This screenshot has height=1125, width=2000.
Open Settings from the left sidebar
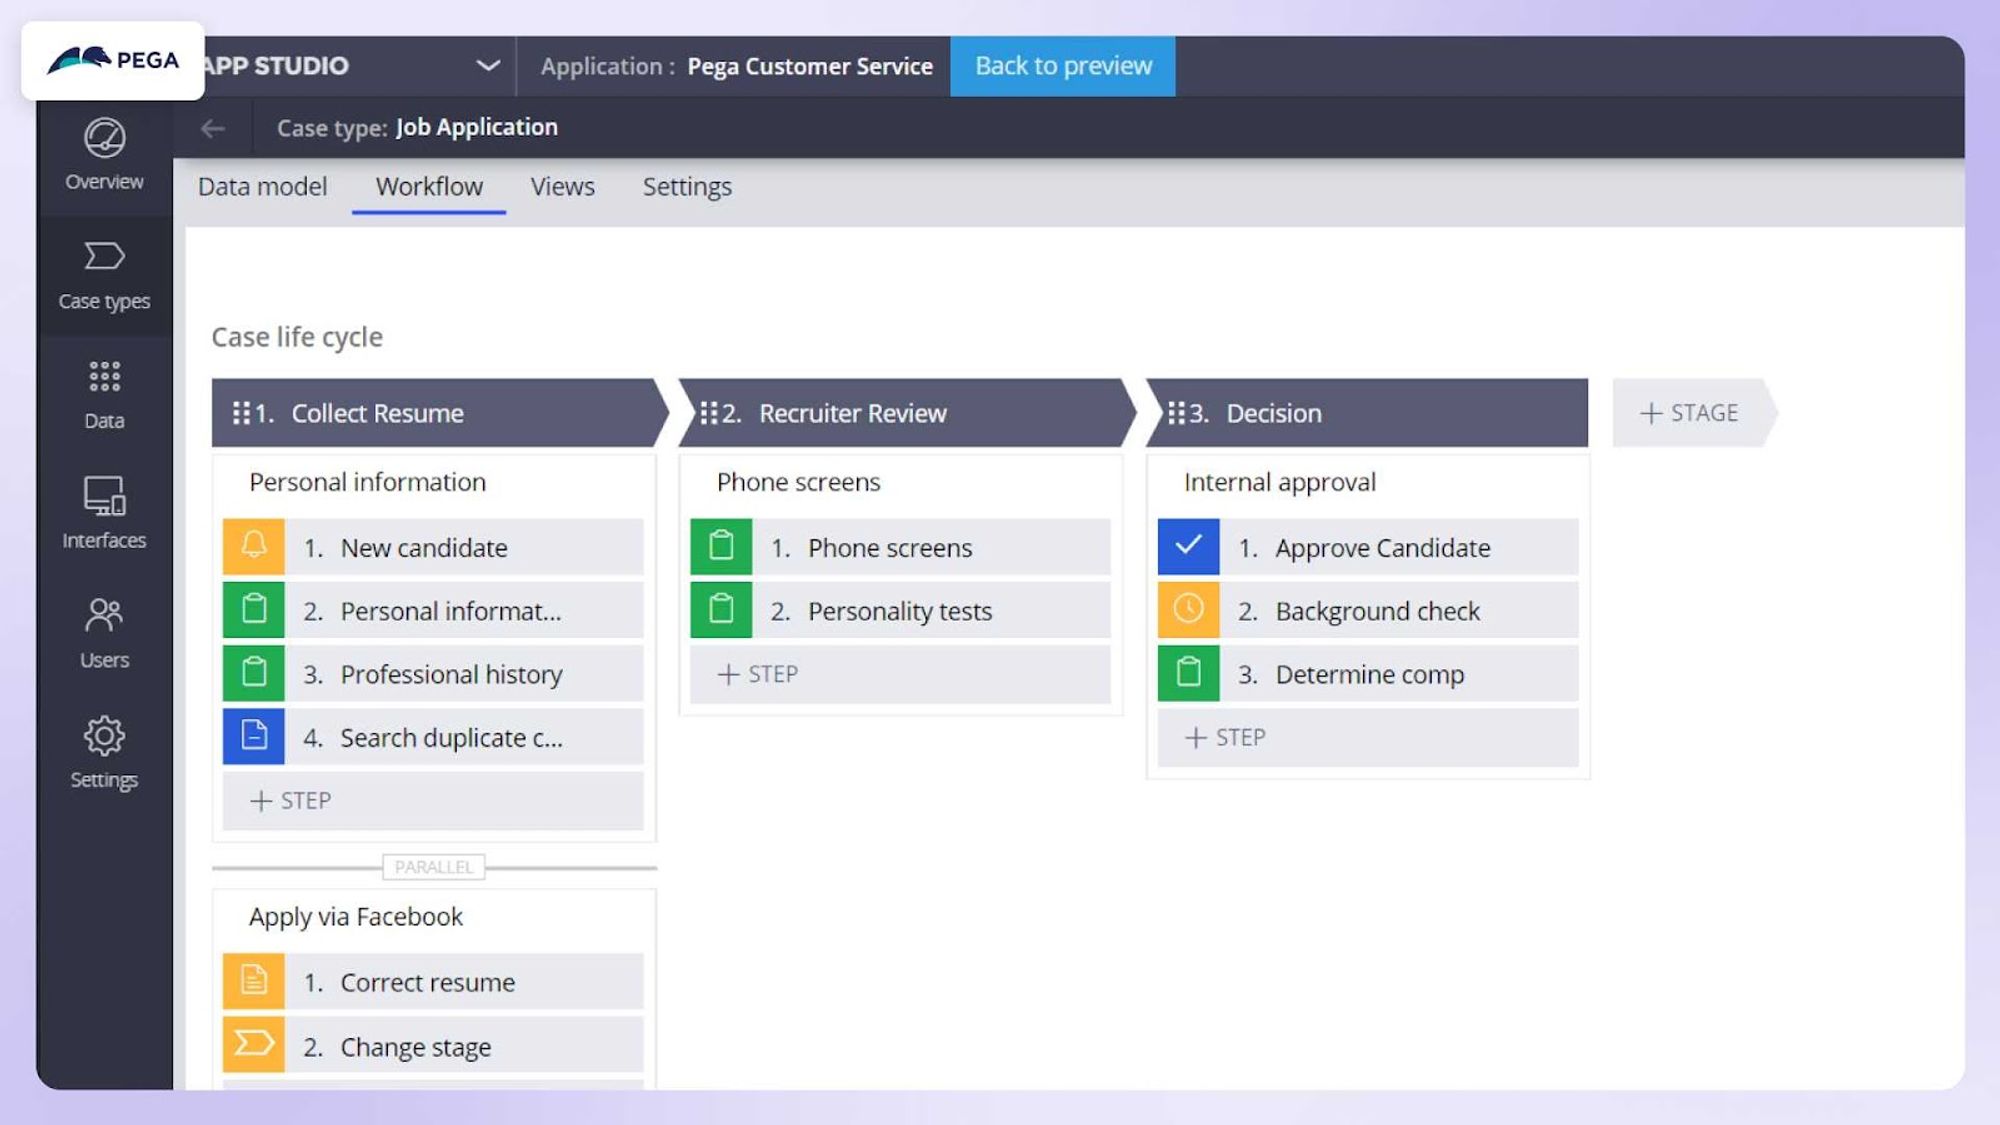tap(103, 754)
